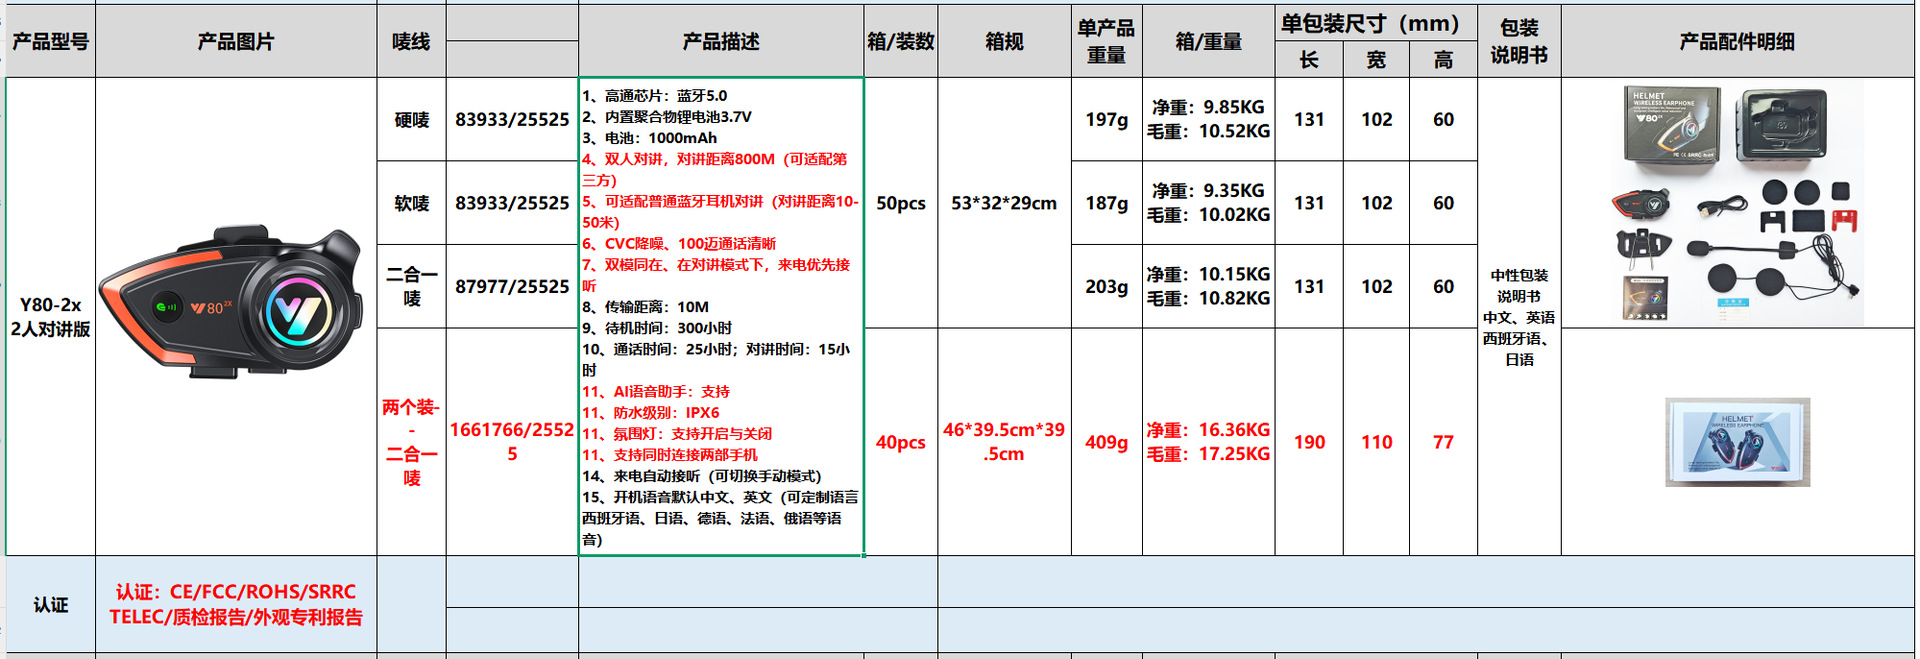Viewport: 1920px width, 659px height.
Task: Select the 产品配件明细 header cell
Action: click(1737, 41)
